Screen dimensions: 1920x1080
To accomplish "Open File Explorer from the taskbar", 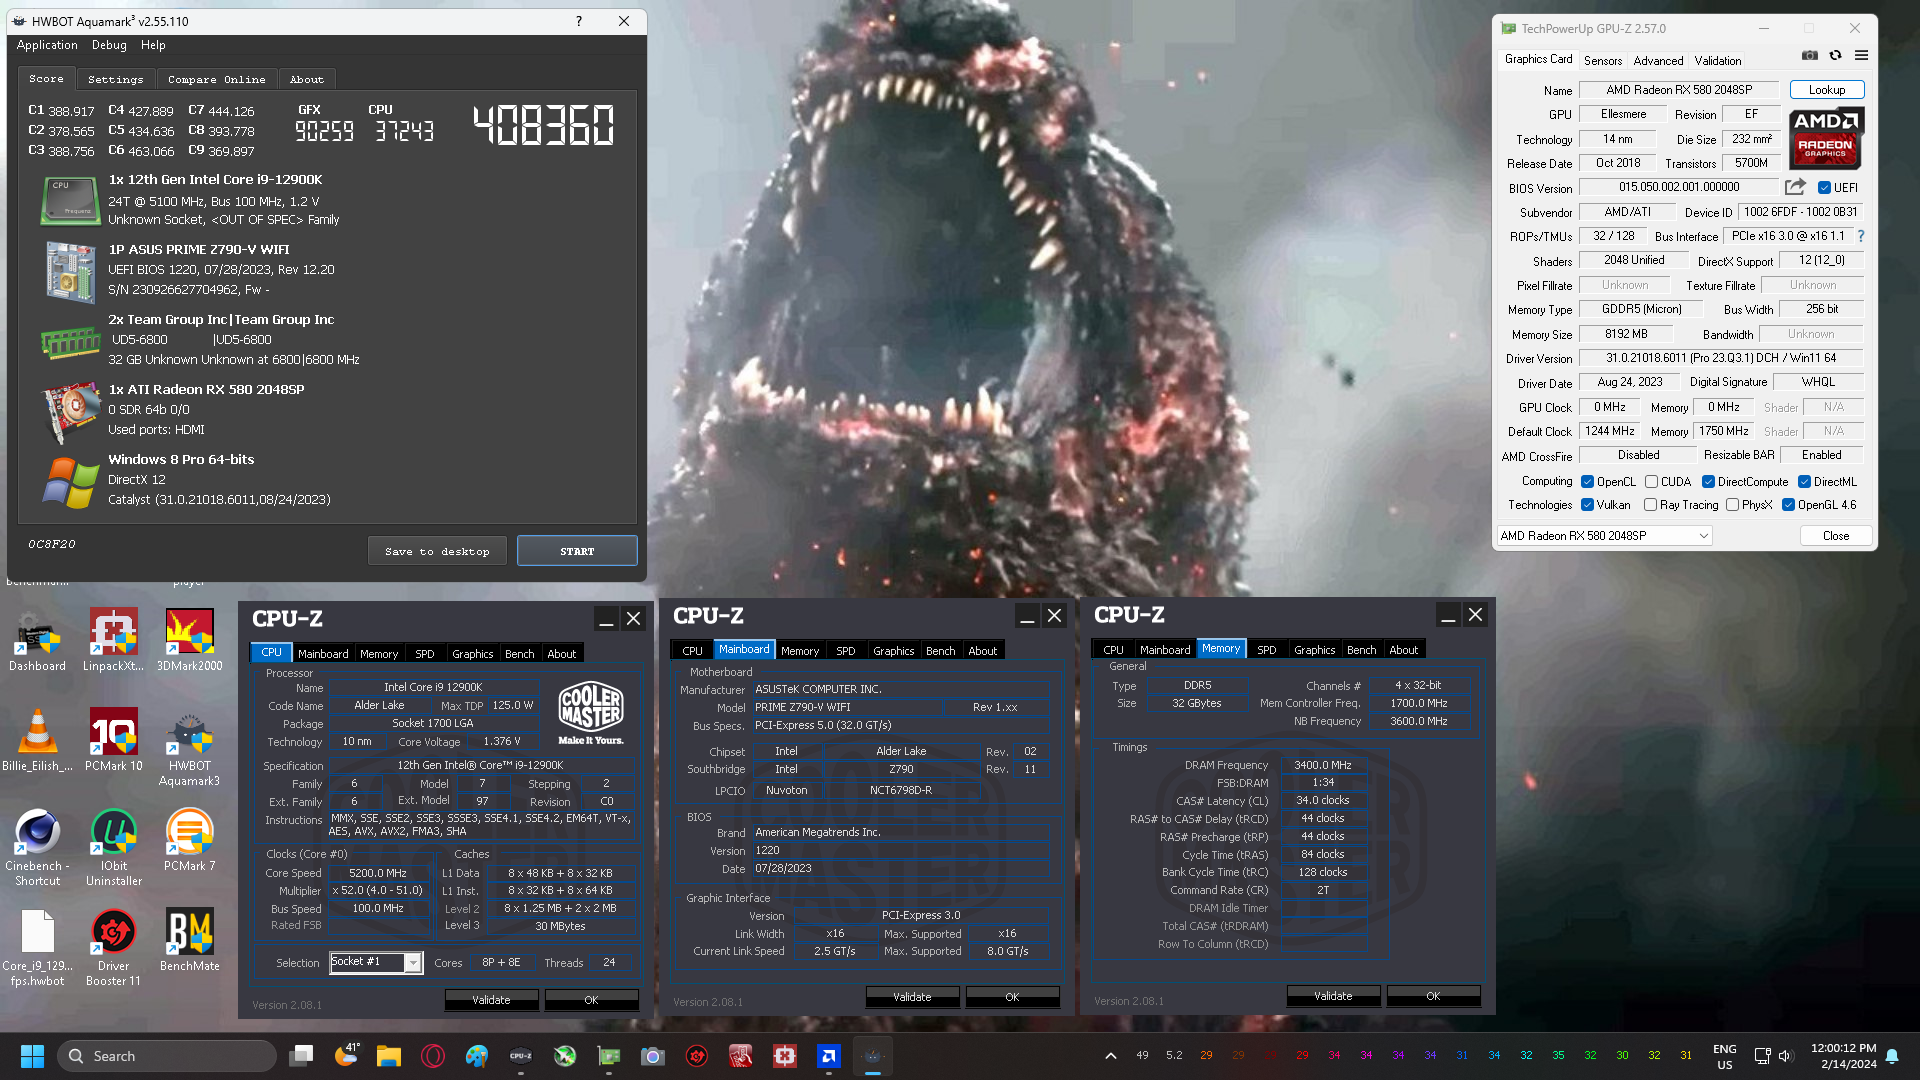I will coord(389,1056).
